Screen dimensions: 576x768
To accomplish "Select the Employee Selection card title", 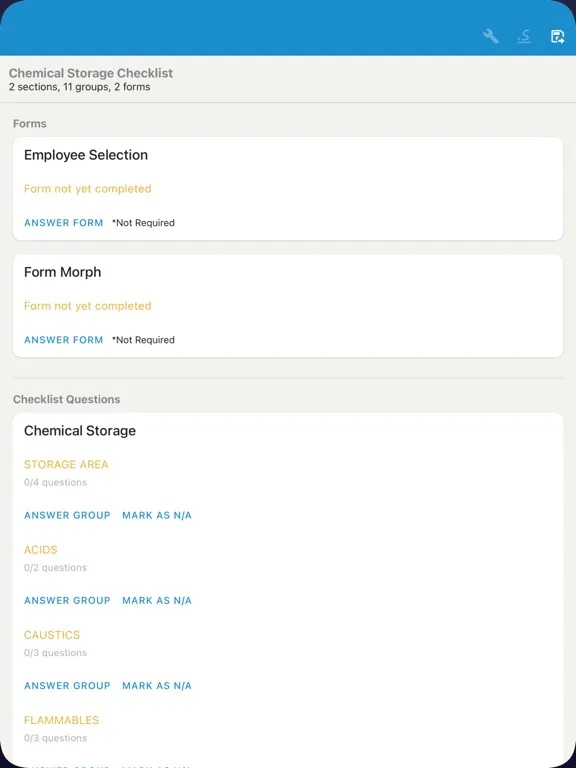I will tap(86, 155).
